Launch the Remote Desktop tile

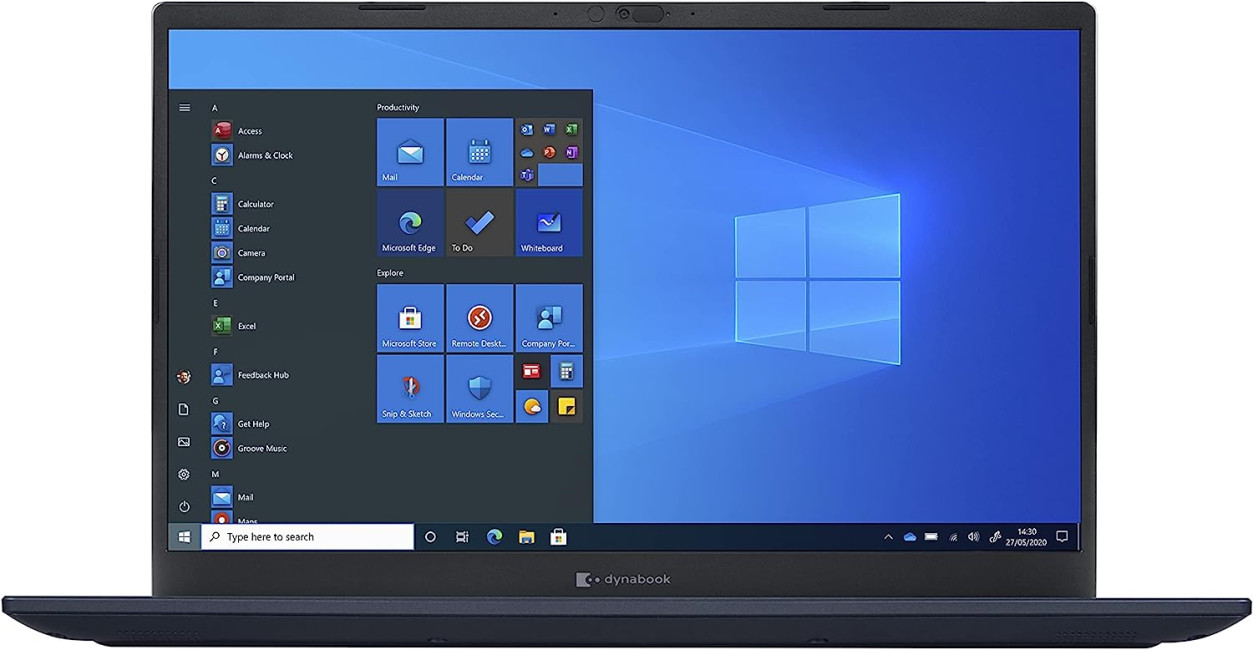pos(479,318)
